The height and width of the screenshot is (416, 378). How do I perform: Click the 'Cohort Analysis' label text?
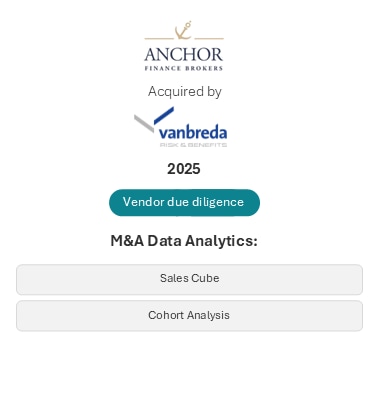point(189,315)
